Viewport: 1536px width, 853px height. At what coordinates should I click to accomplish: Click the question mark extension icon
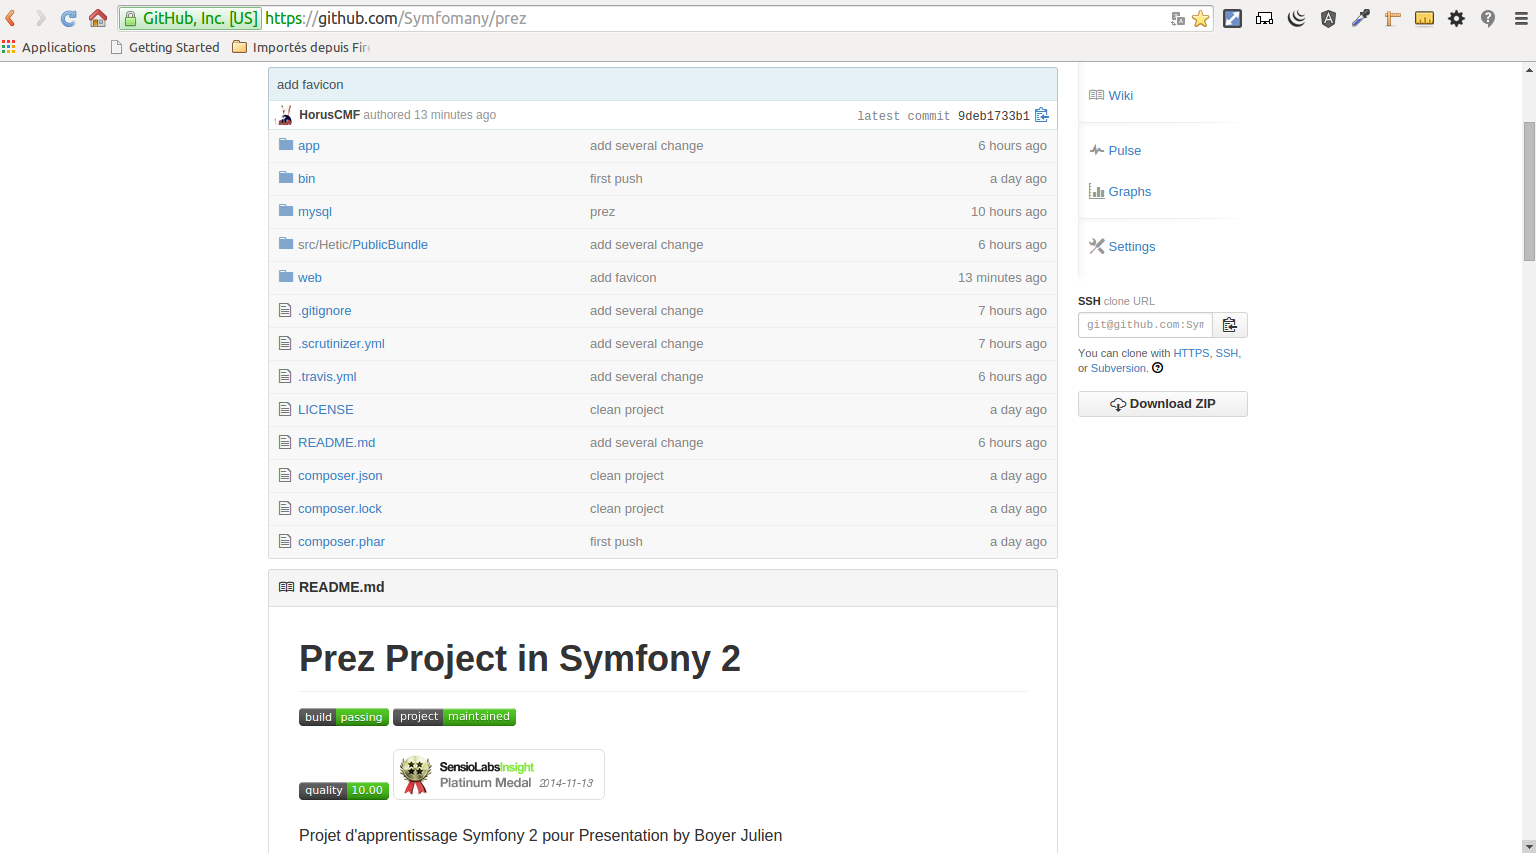pyautogui.click(x=1488, y=18)
